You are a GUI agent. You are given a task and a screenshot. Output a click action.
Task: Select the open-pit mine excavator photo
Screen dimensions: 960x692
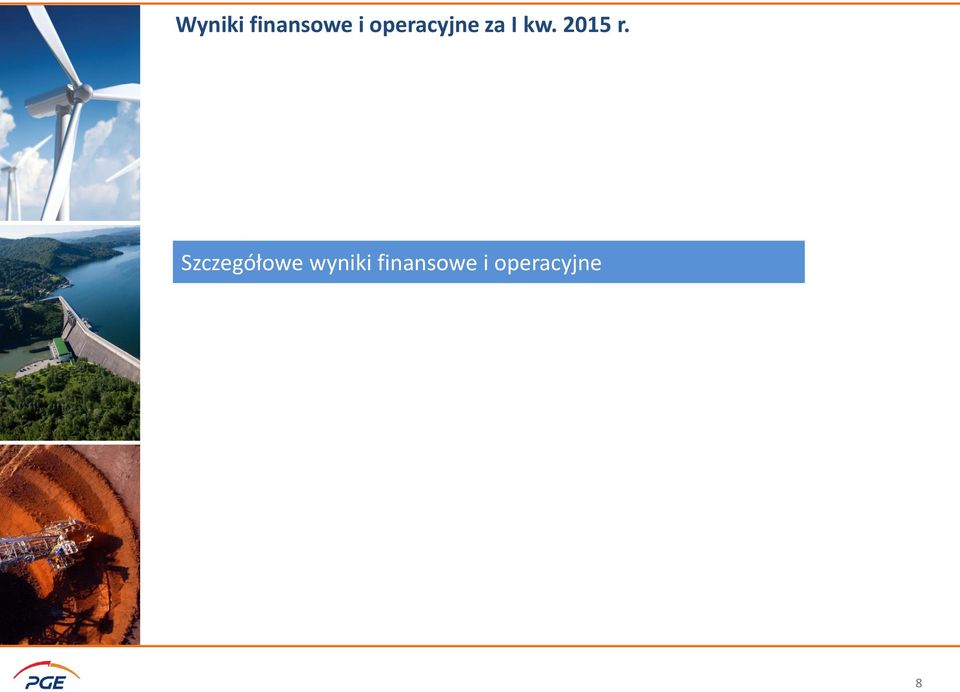[x=70, y=544]
